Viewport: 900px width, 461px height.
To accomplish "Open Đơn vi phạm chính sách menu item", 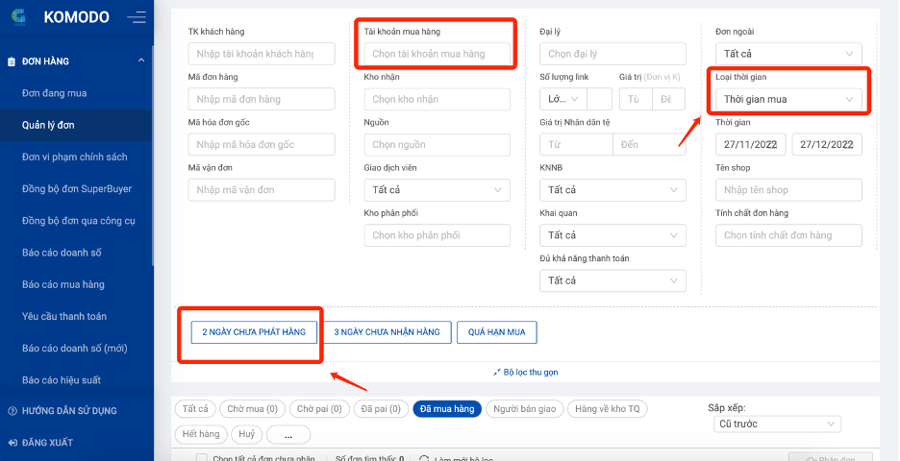I will click(x=75, y=157).
